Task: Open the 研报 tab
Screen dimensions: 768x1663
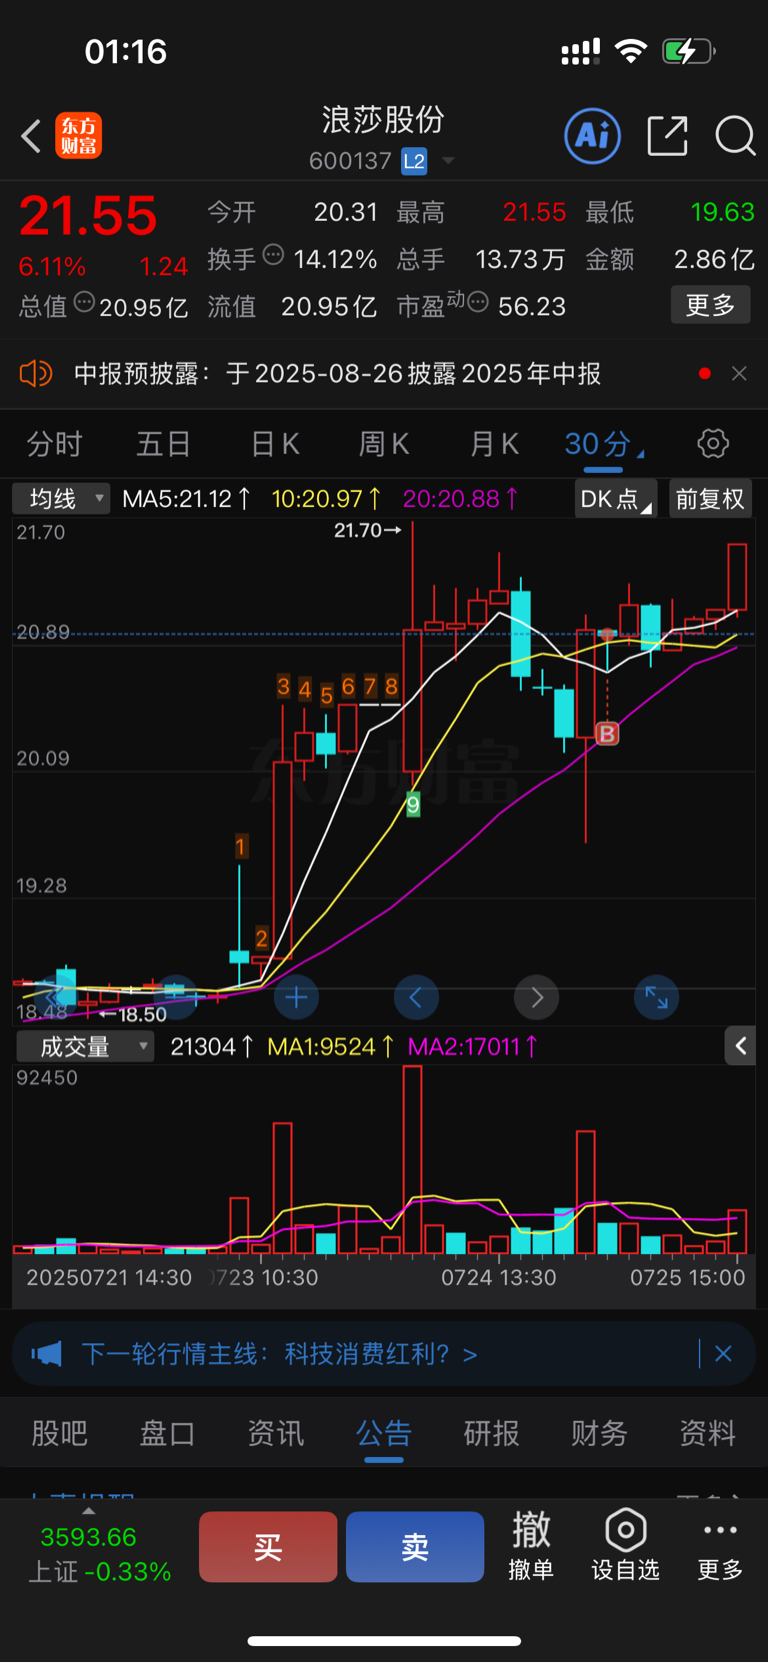Action: coord(491,1433)
